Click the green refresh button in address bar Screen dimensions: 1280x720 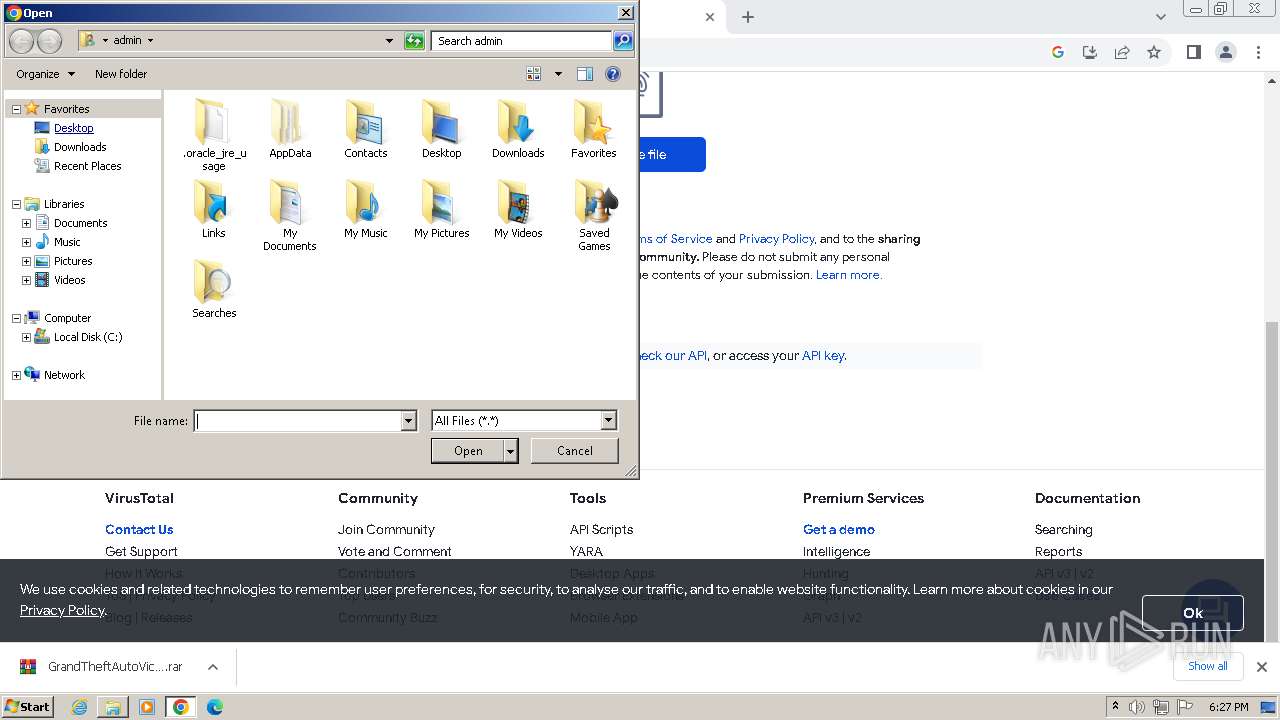coord(414,41)
